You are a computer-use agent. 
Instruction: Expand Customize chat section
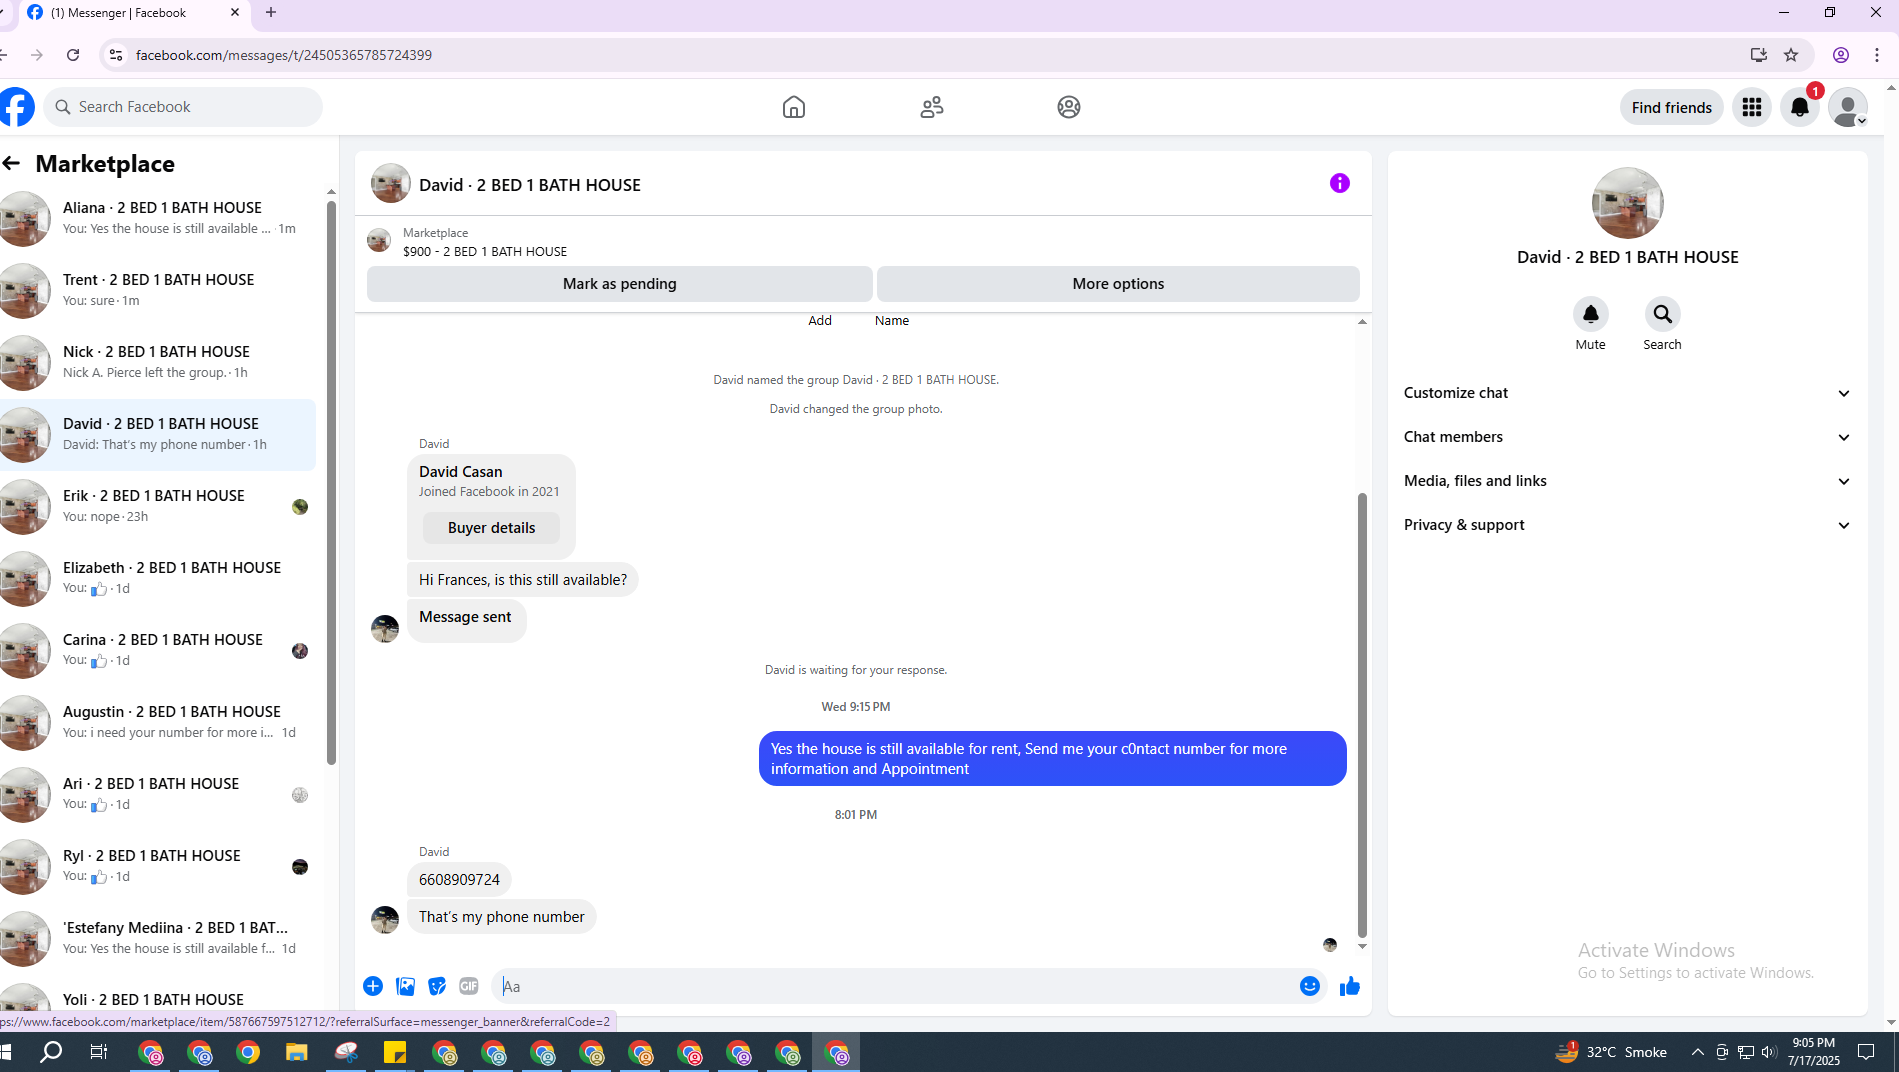click(1627, 393)
